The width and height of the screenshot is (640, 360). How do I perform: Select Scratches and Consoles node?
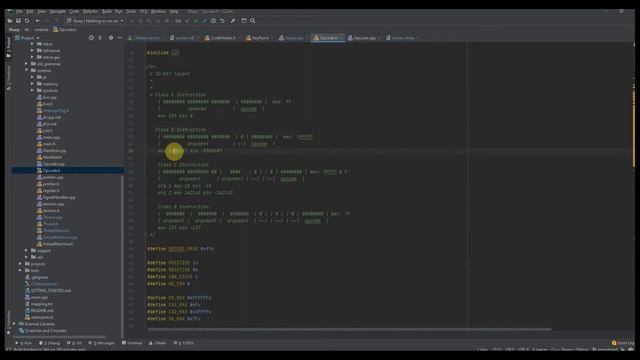coord(46,331)
